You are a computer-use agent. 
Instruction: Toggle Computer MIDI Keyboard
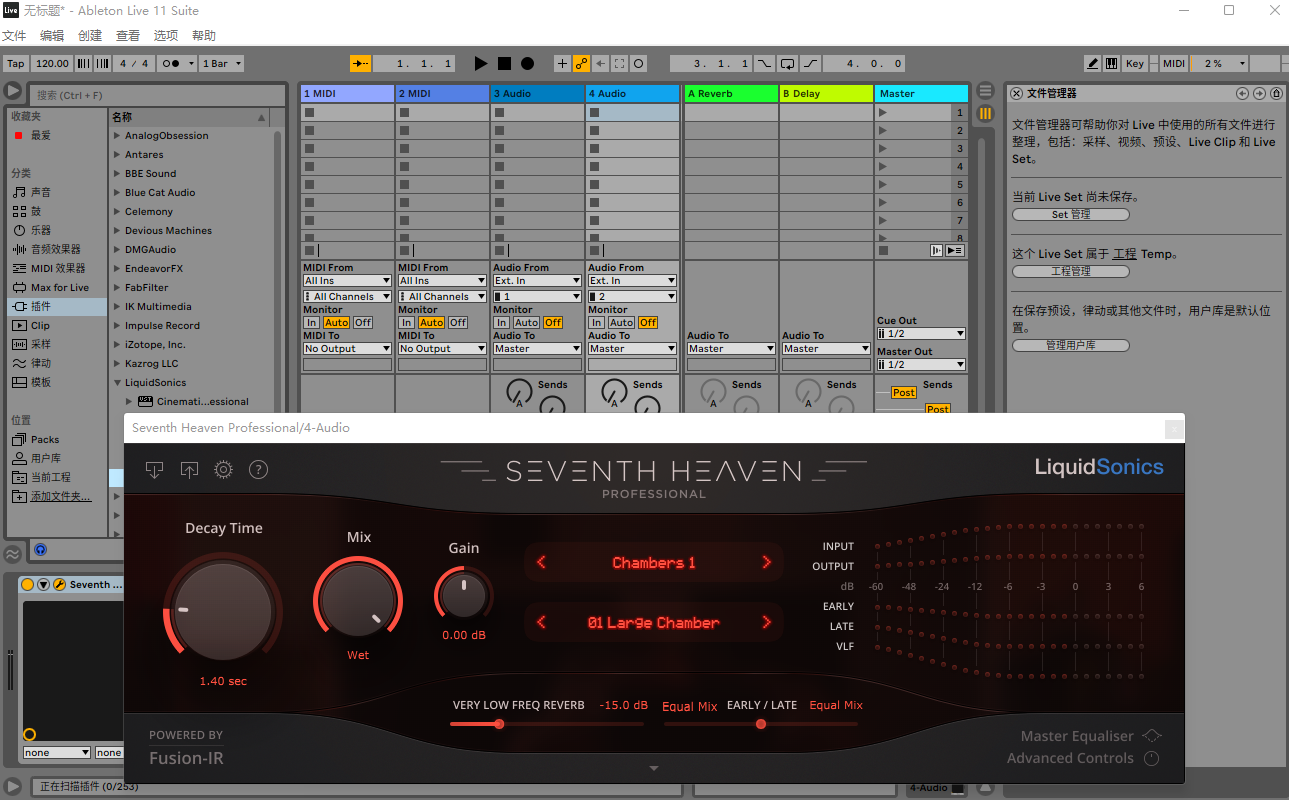(x=1111, y=63)
